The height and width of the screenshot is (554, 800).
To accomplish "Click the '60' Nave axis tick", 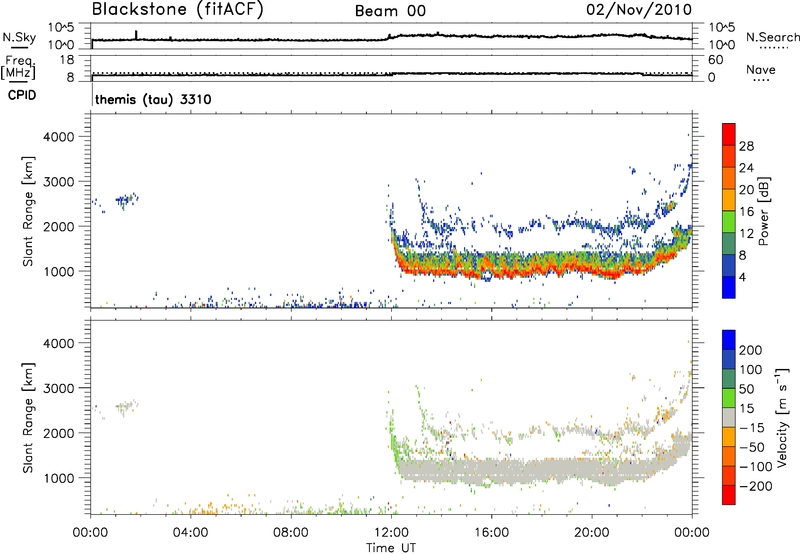I will pos(715,60).
